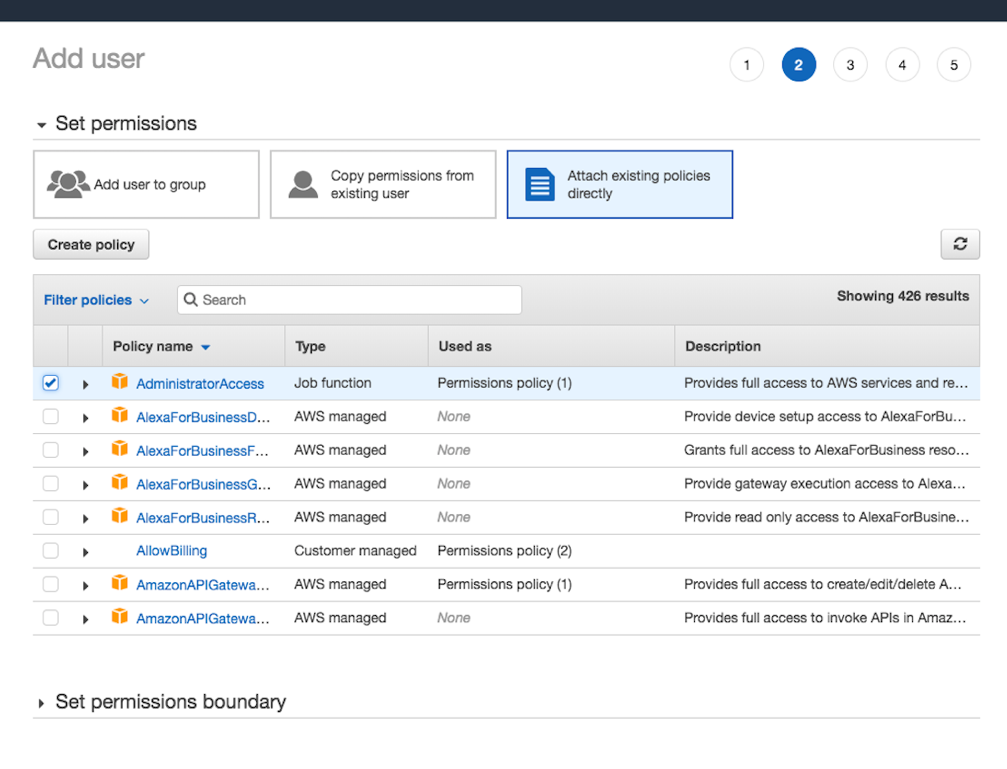Viewport: 1007px width, 769px height.
Task: Click the orange box icon beside AlexaForBusinessR...
Action: tap(119, 515)
